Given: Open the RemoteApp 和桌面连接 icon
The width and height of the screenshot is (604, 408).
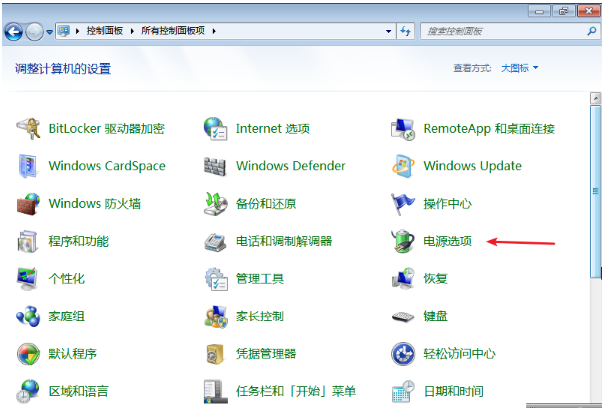Looking at the screenshot, I should pos(403,129).
